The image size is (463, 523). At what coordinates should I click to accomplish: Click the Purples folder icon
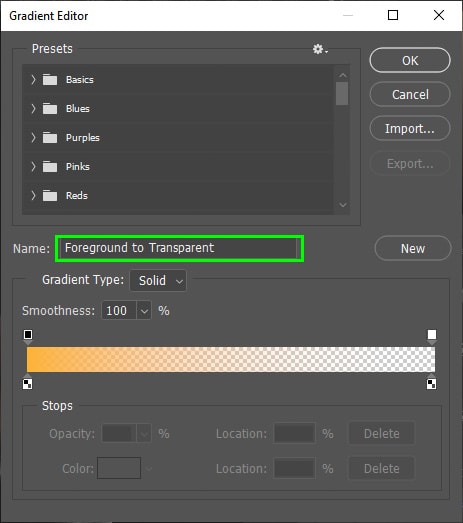(50, 137)
